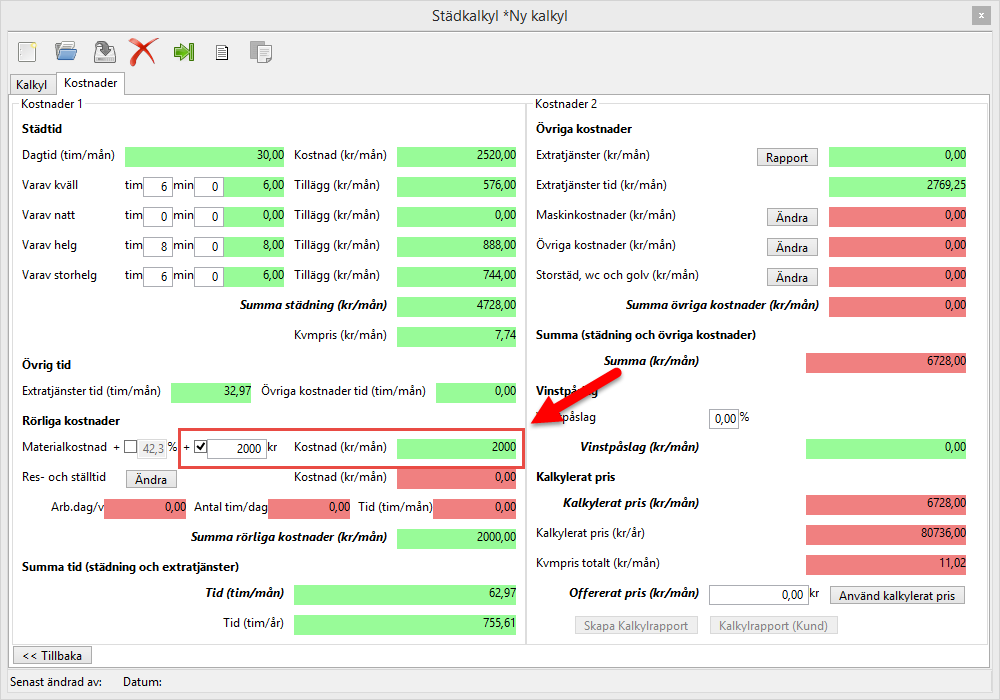Select the Kostnader tab
This screenshot has height=700, width=1000.
tap(90, 84)
